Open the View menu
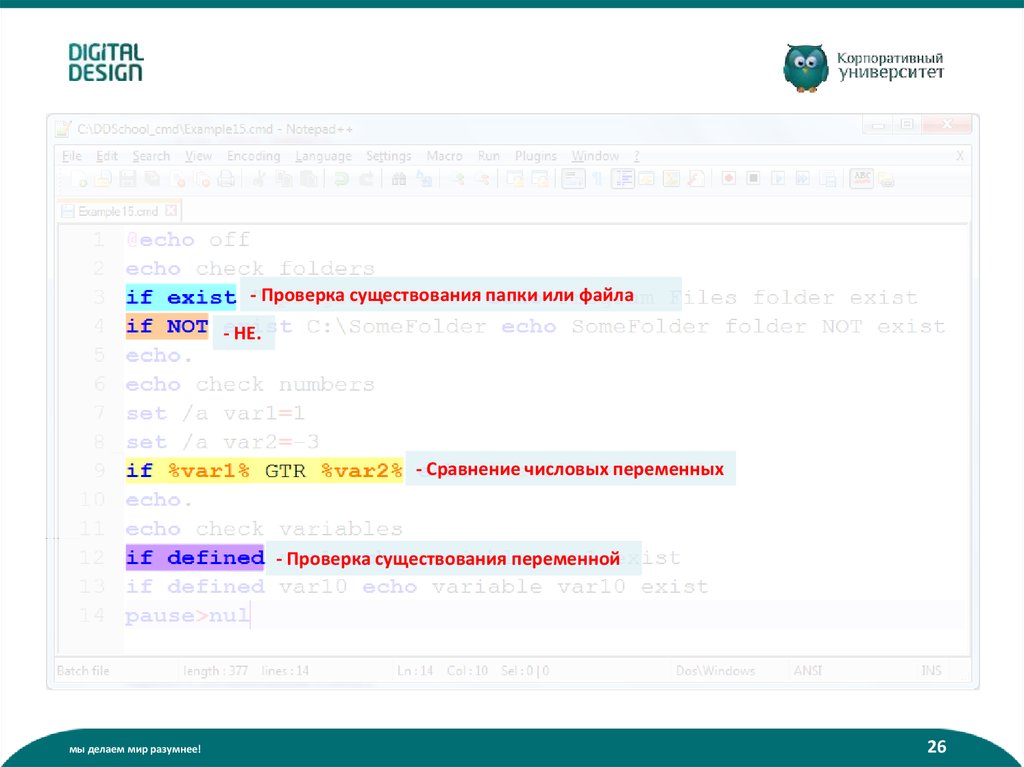Viewport: 1024px width, 767px height. click(198, 156)
